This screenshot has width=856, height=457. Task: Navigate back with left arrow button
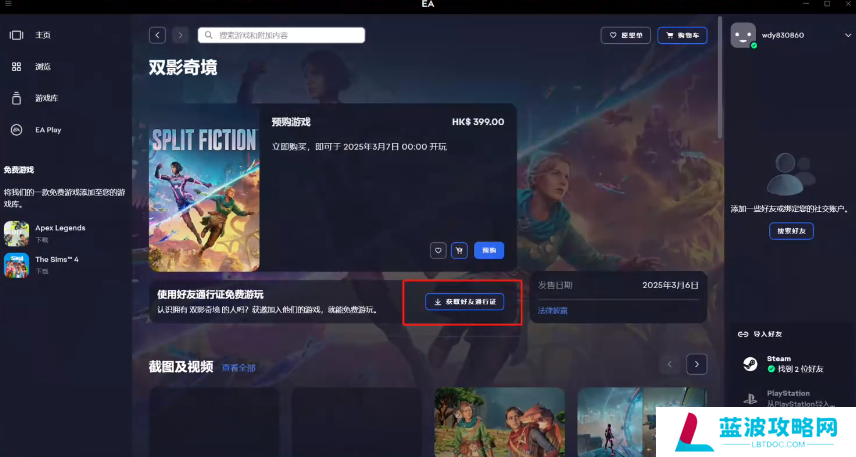[x=157, y=35]
